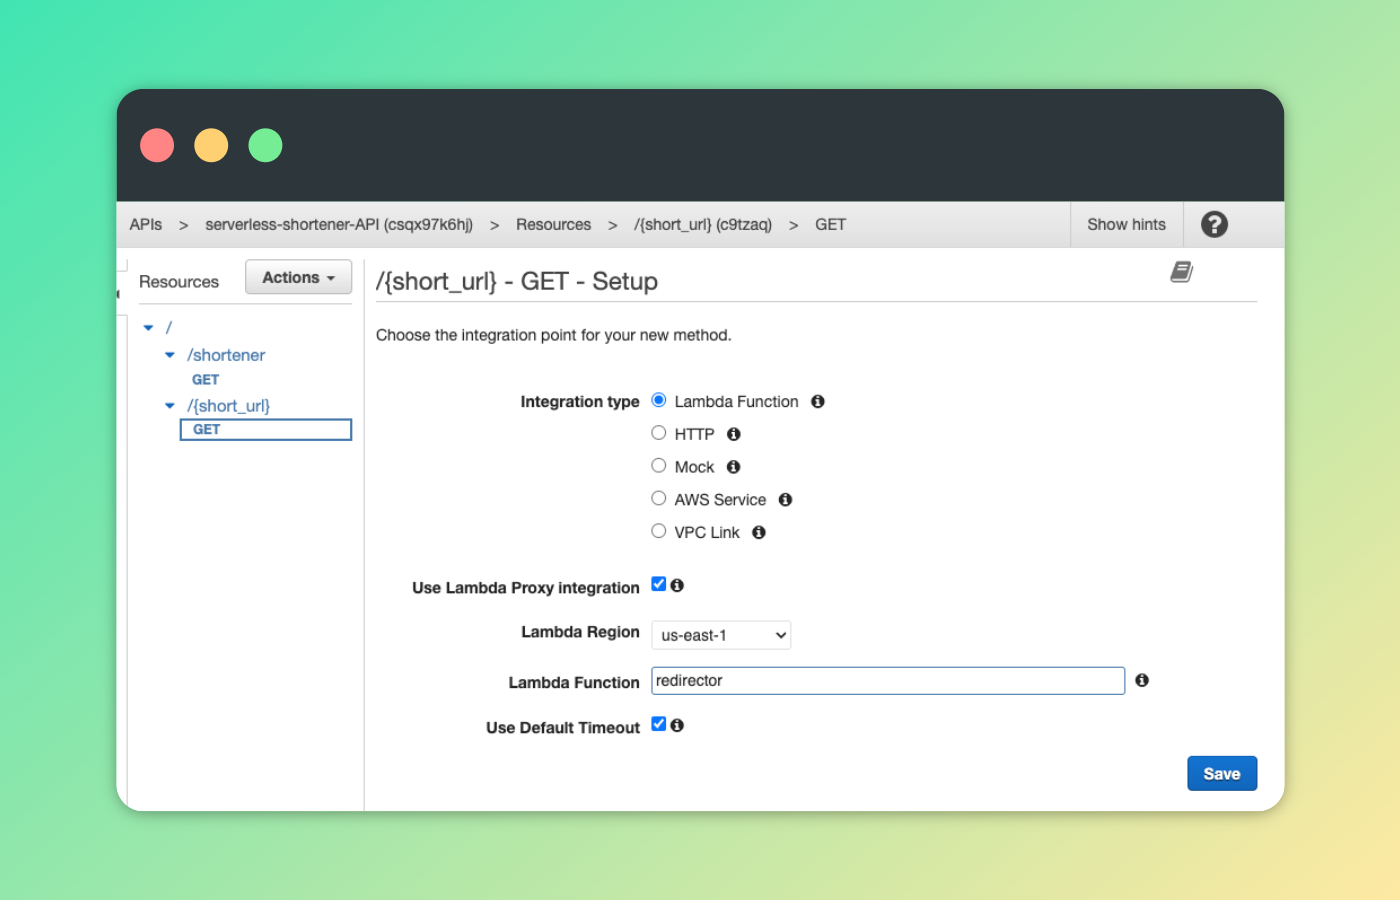Open the help question mark icon
This screenshot has width=1400, height=900.
point(1213,224)
